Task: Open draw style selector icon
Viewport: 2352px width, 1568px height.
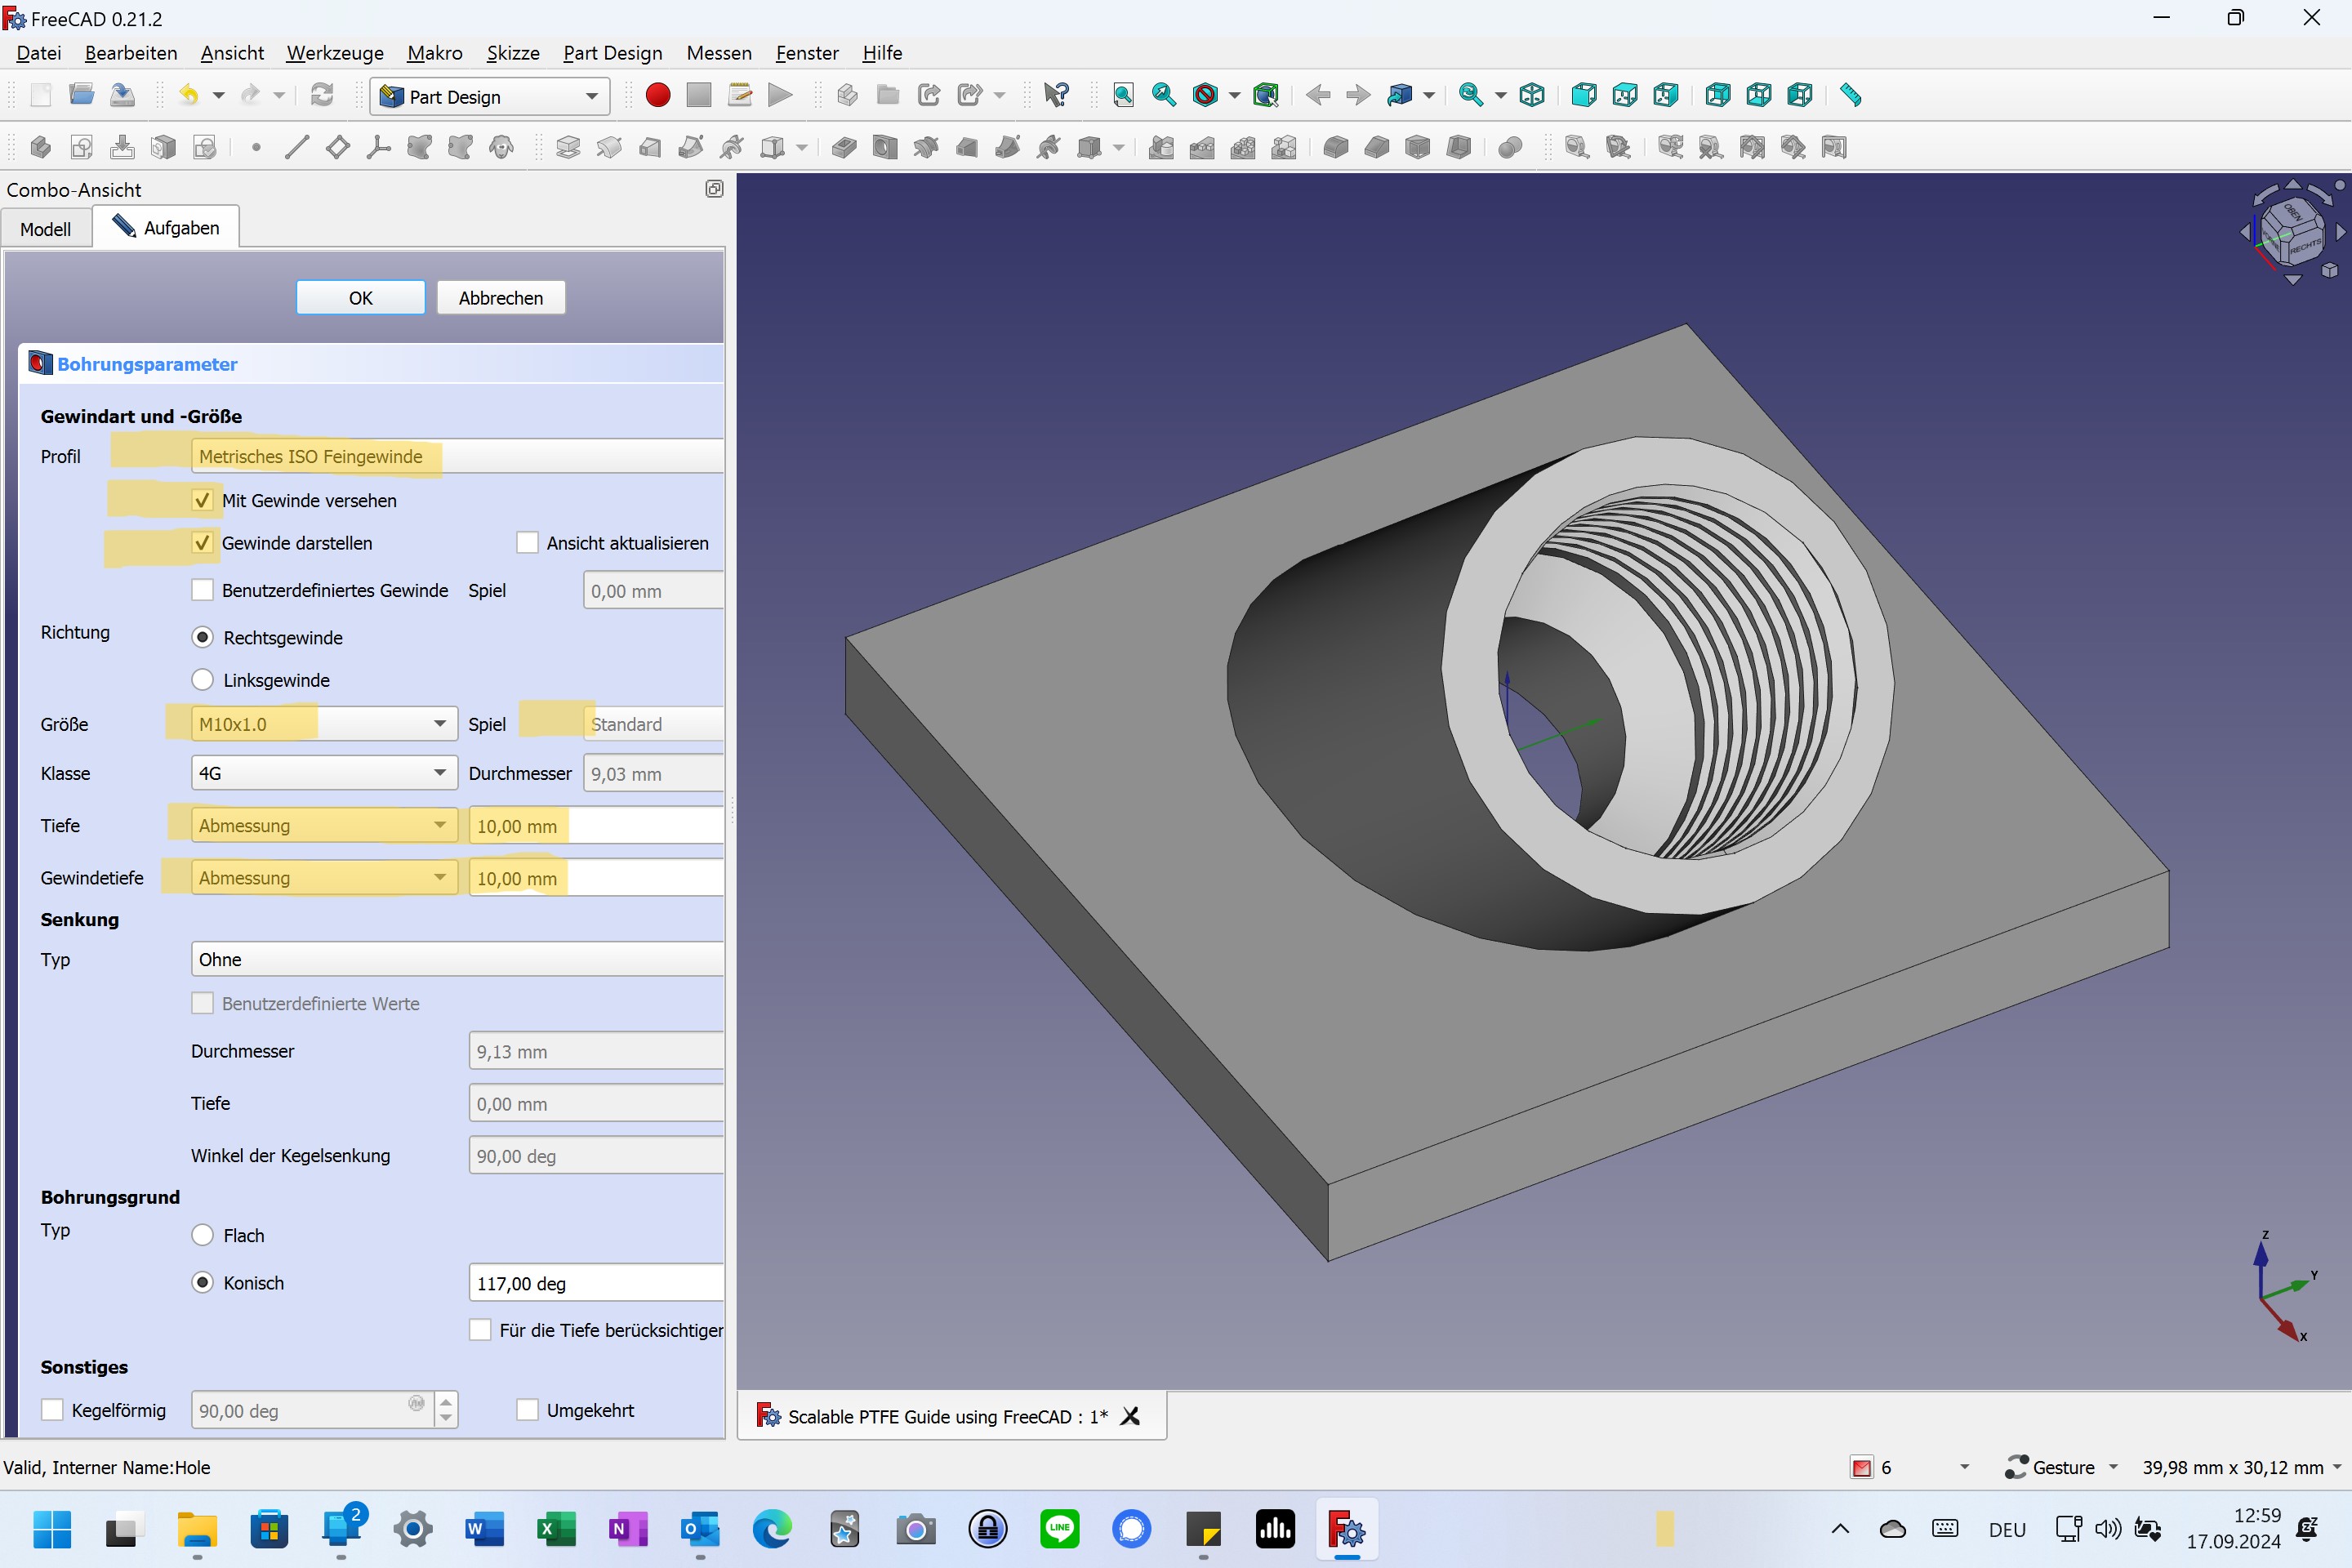Action: point(1206,95)
